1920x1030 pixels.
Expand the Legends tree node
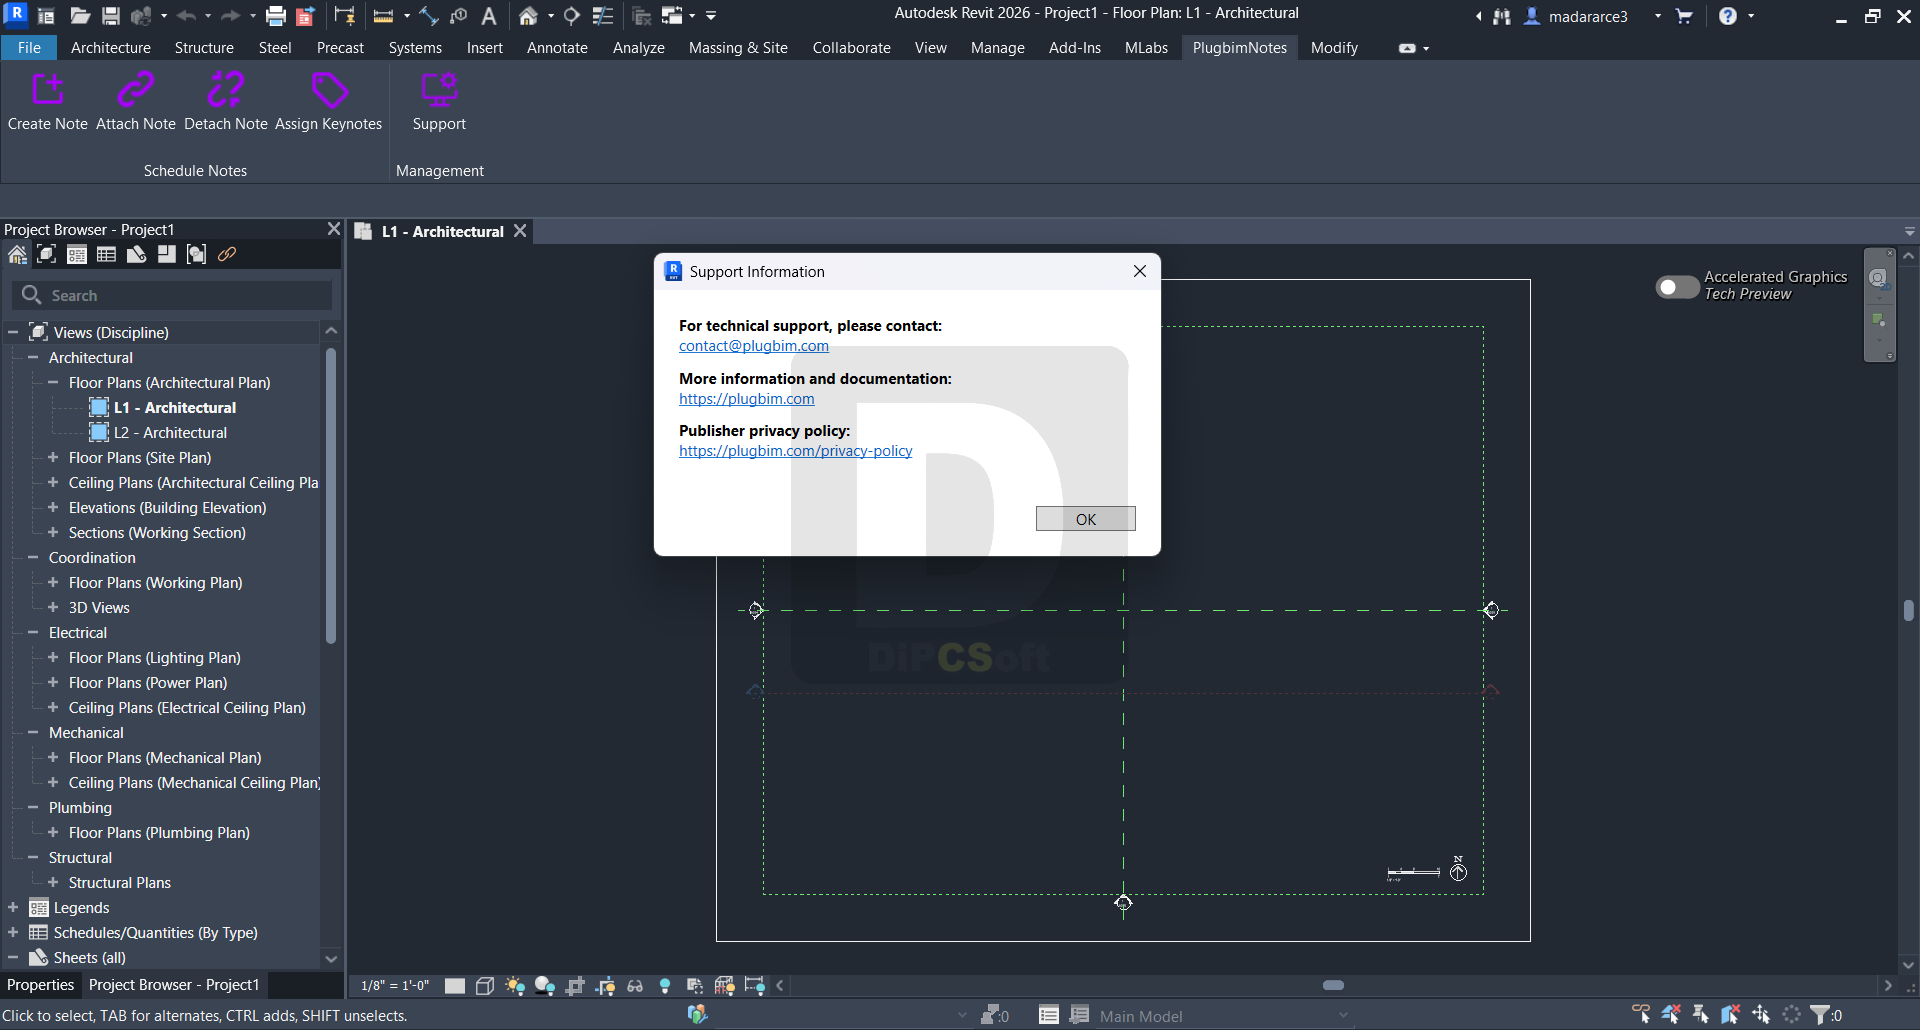[13, 907]
